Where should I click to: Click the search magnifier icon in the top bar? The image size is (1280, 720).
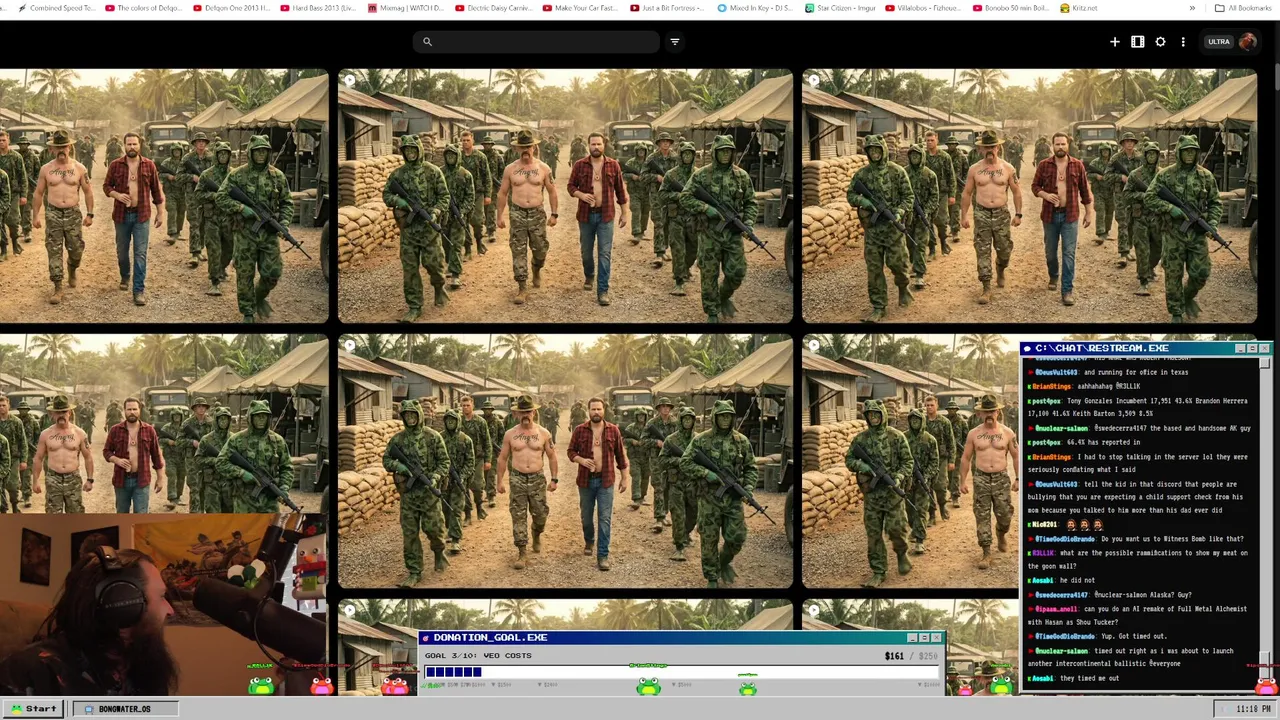click(427, 42)
